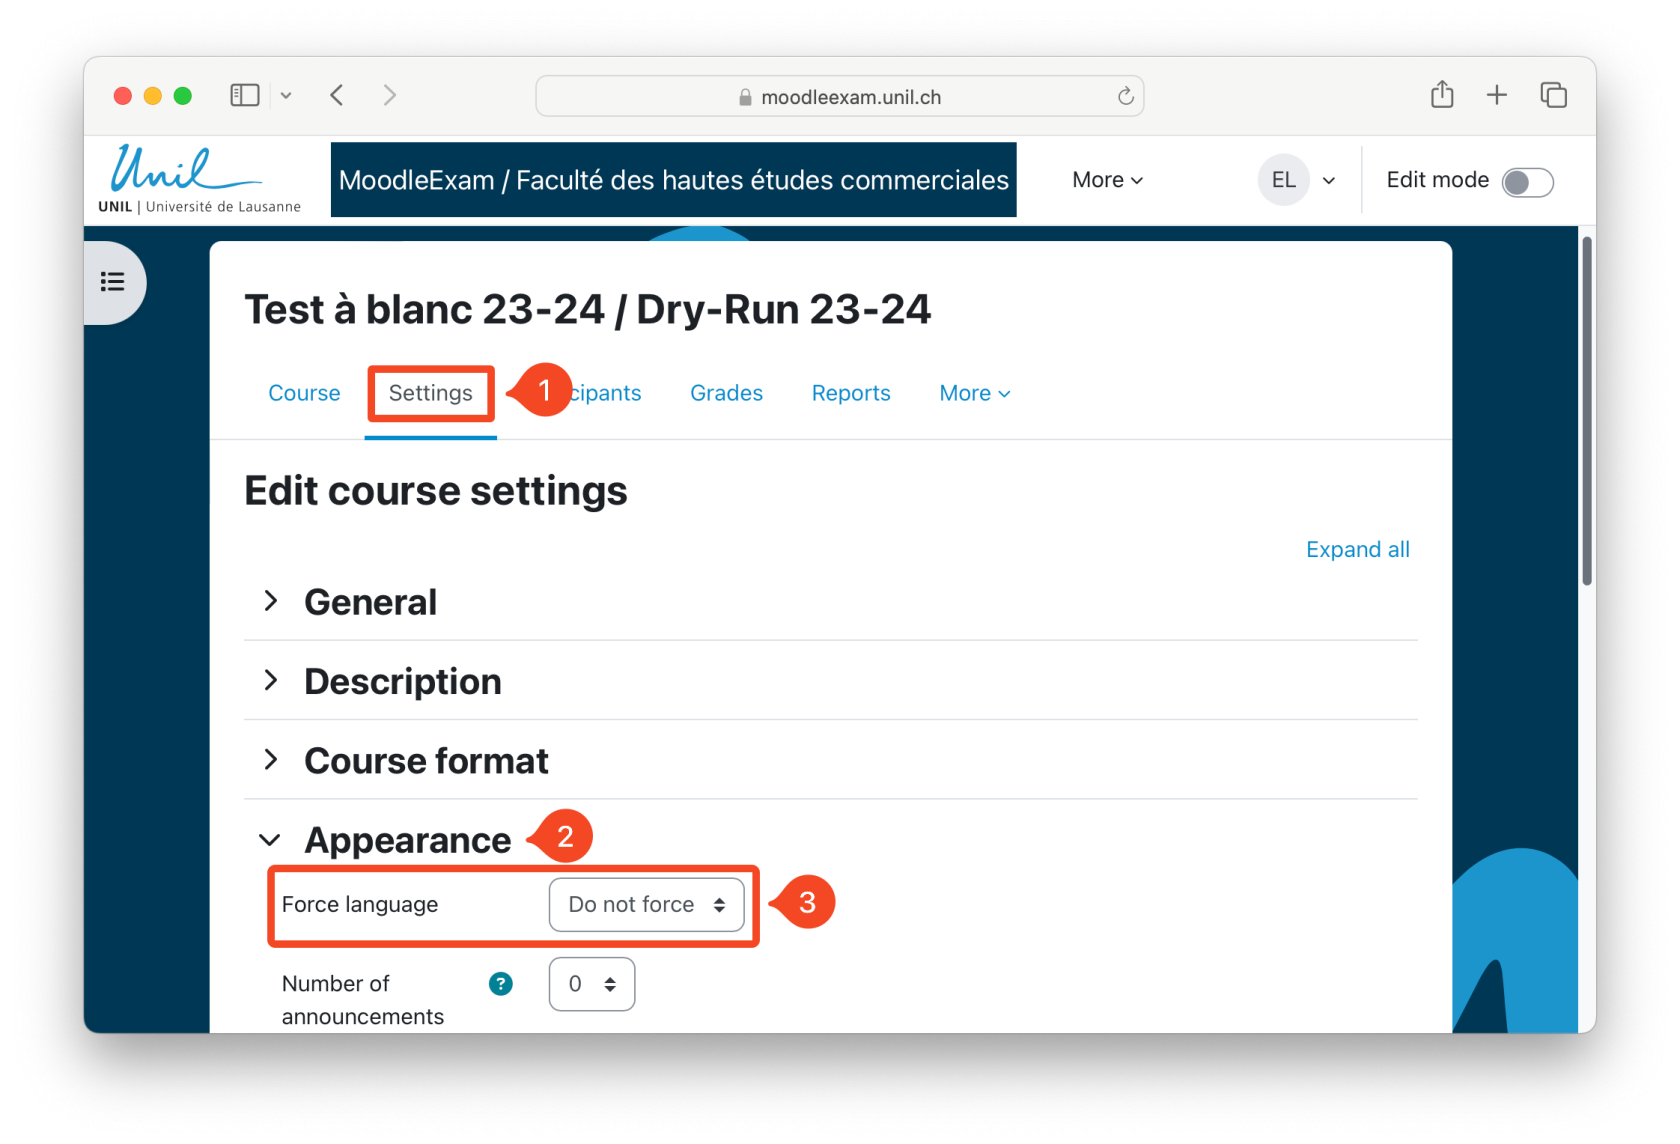The height and width of the screenshot is (1144, 1680).
Task: Open Number of announcements dropdown
Action: coord(591,984)
